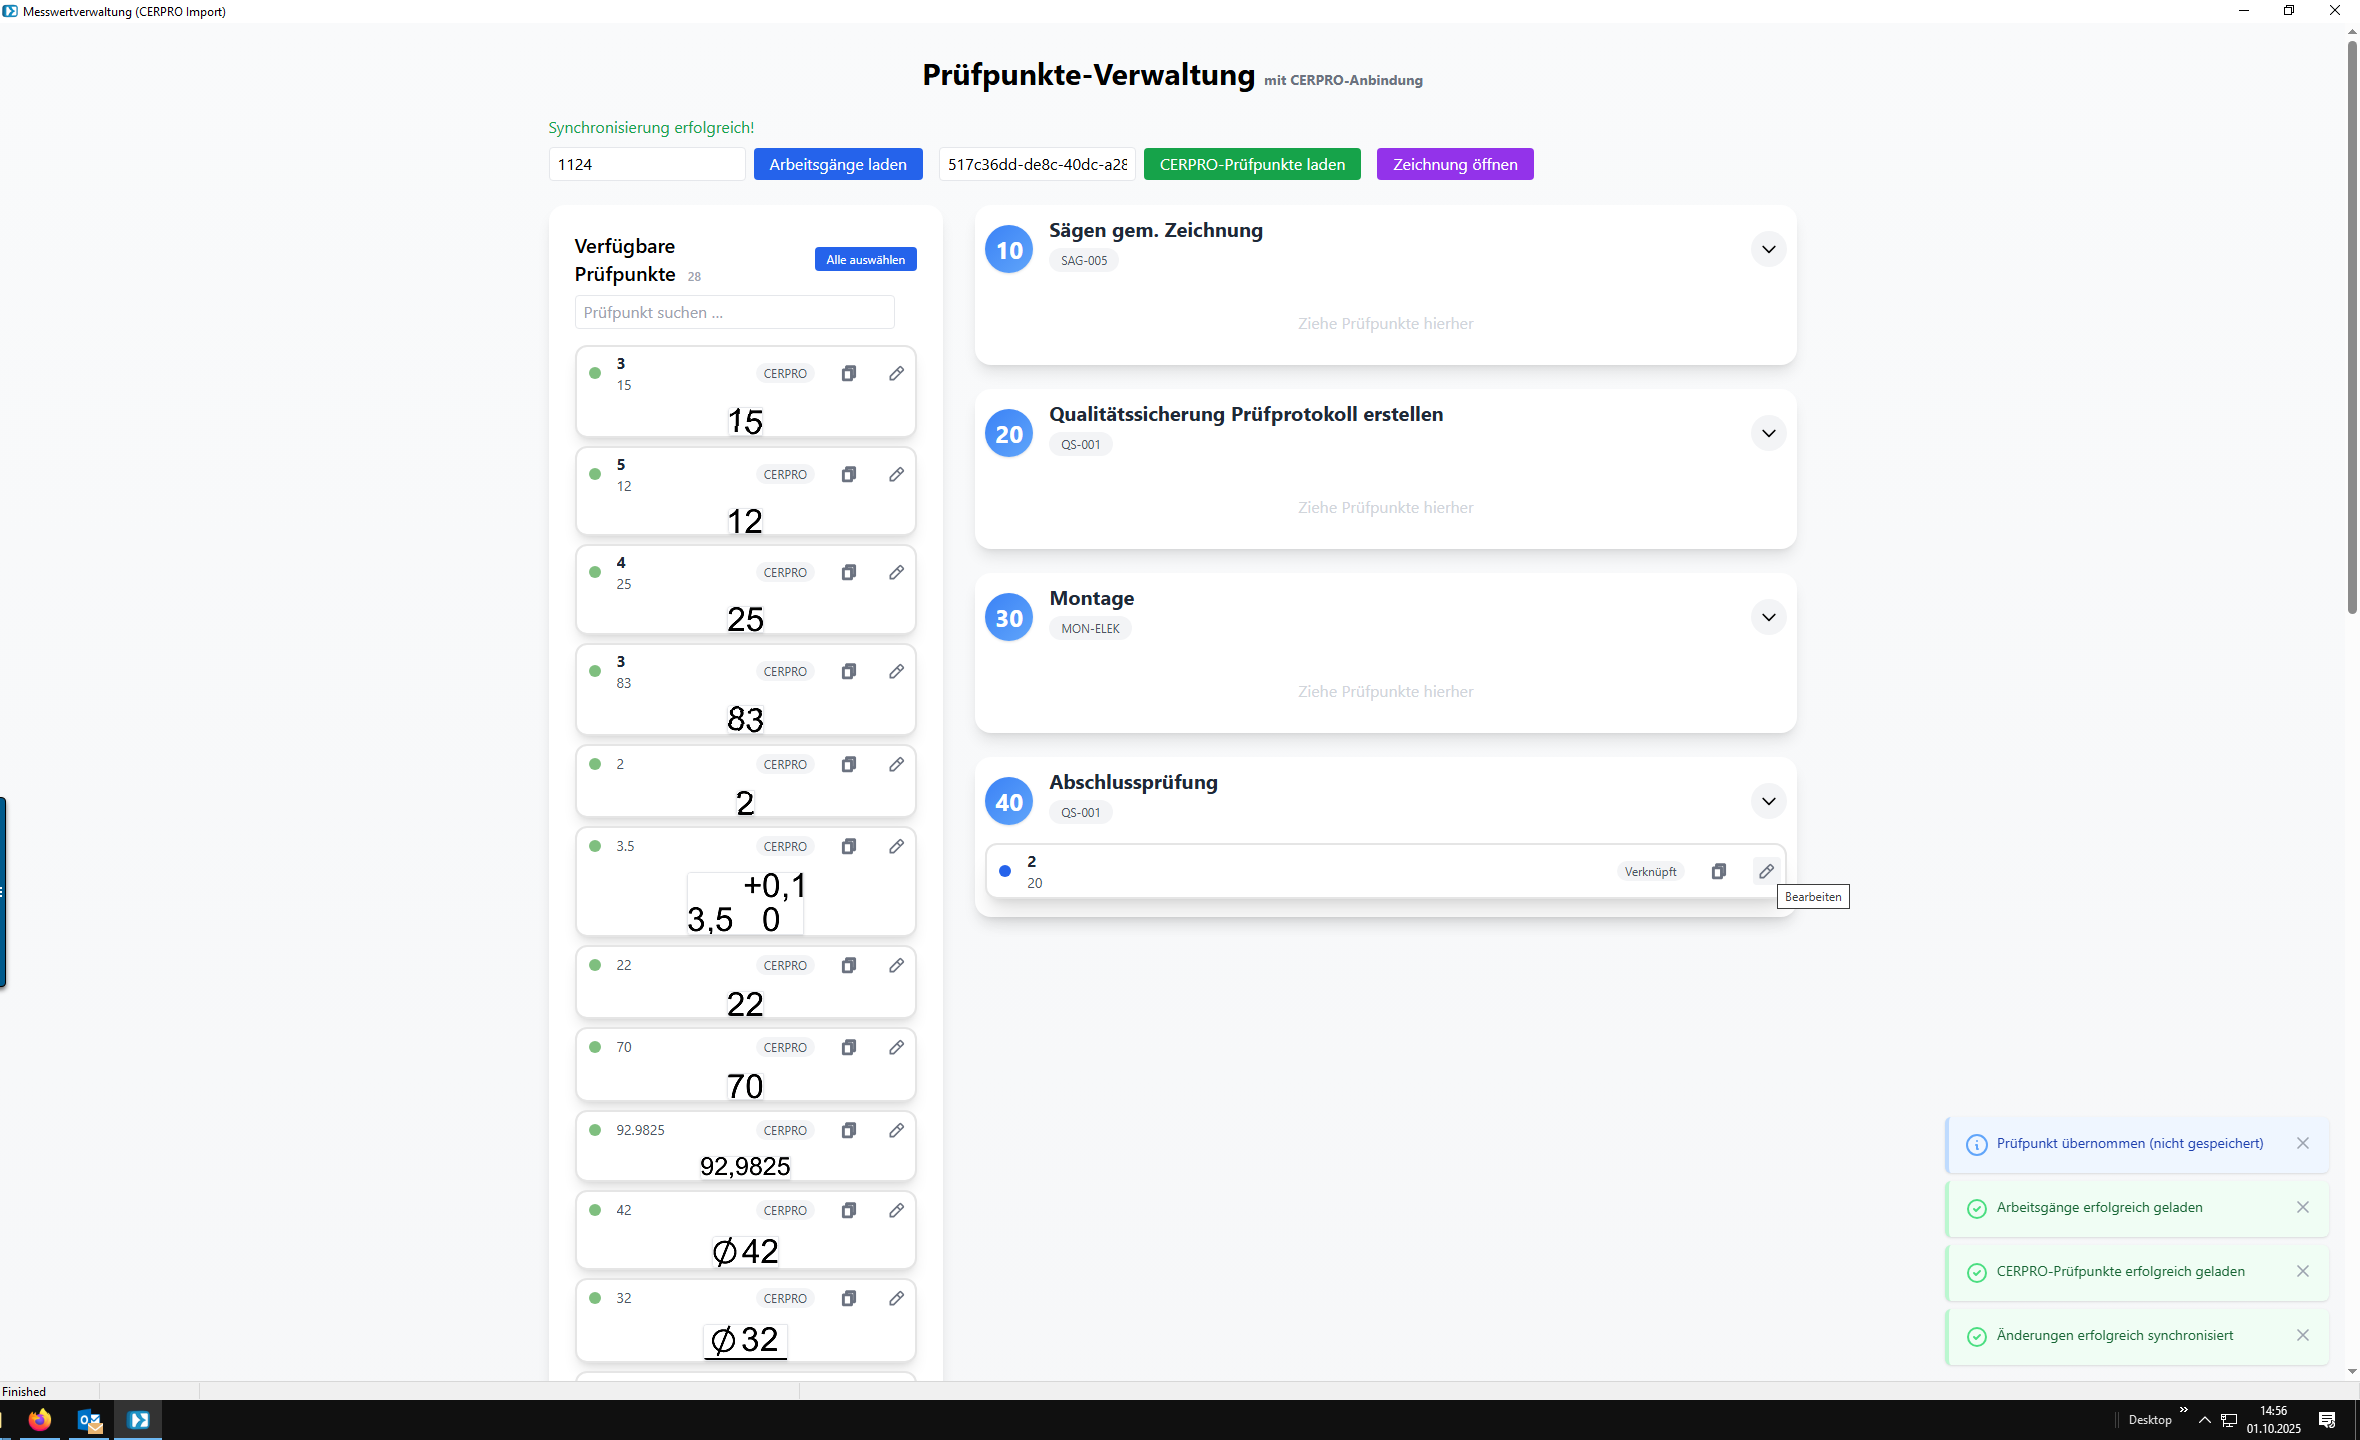Edit linked checkpoint in Abschlussprüfung
The height and width of the screenshot is (1440, 2360).
click(1766, 871)
